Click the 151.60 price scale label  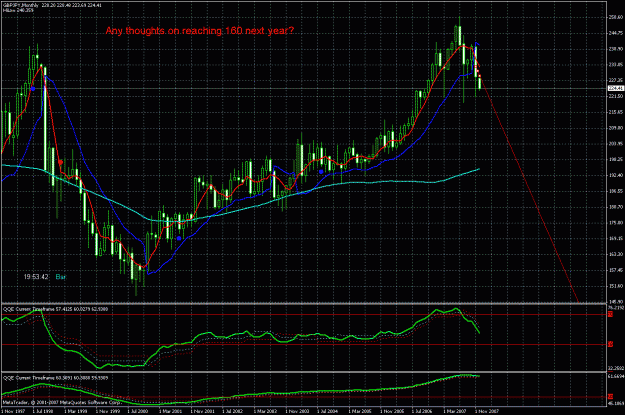(616, 286)
